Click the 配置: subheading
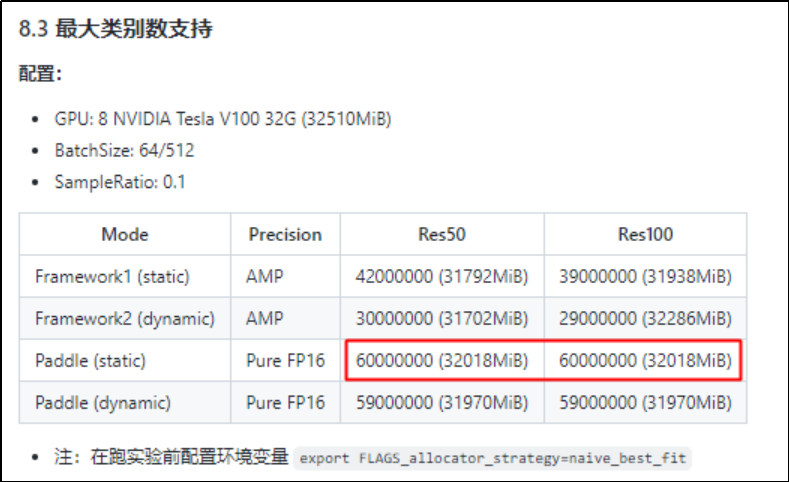The height and width of the screenshot is (482, 789). click(40, 73)
